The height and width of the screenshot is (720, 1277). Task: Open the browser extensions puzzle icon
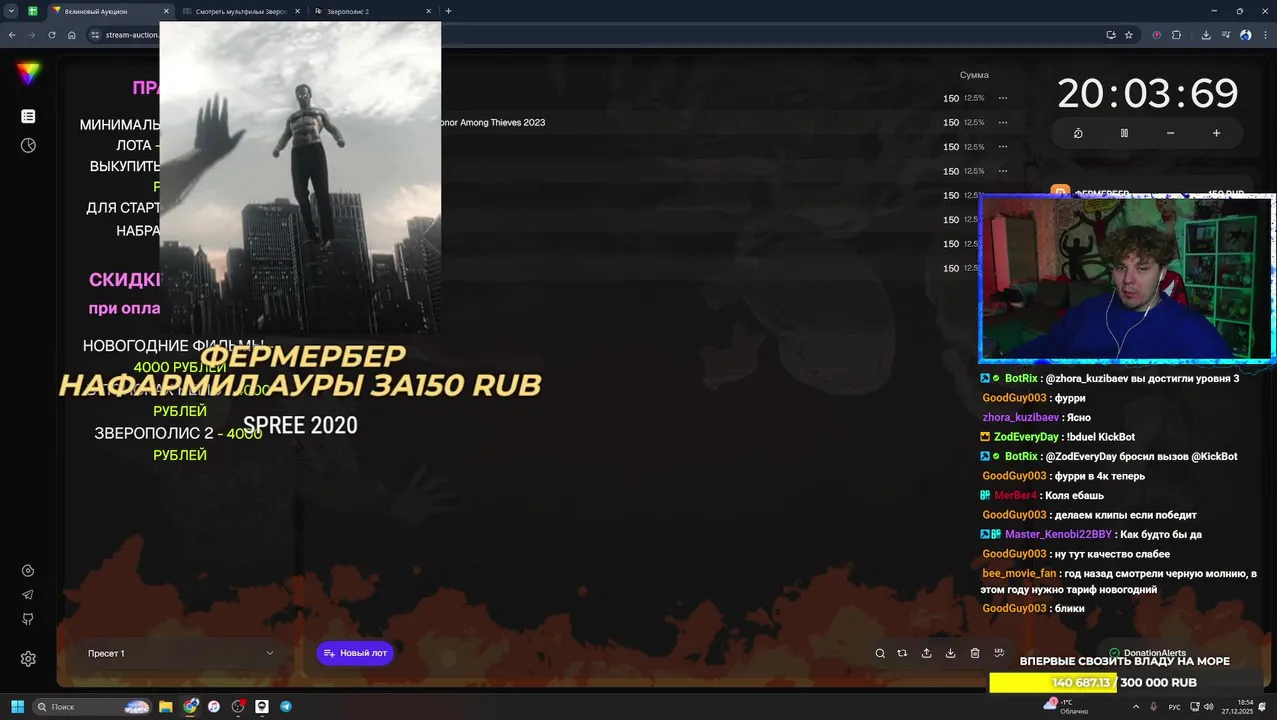point(1176,35)
